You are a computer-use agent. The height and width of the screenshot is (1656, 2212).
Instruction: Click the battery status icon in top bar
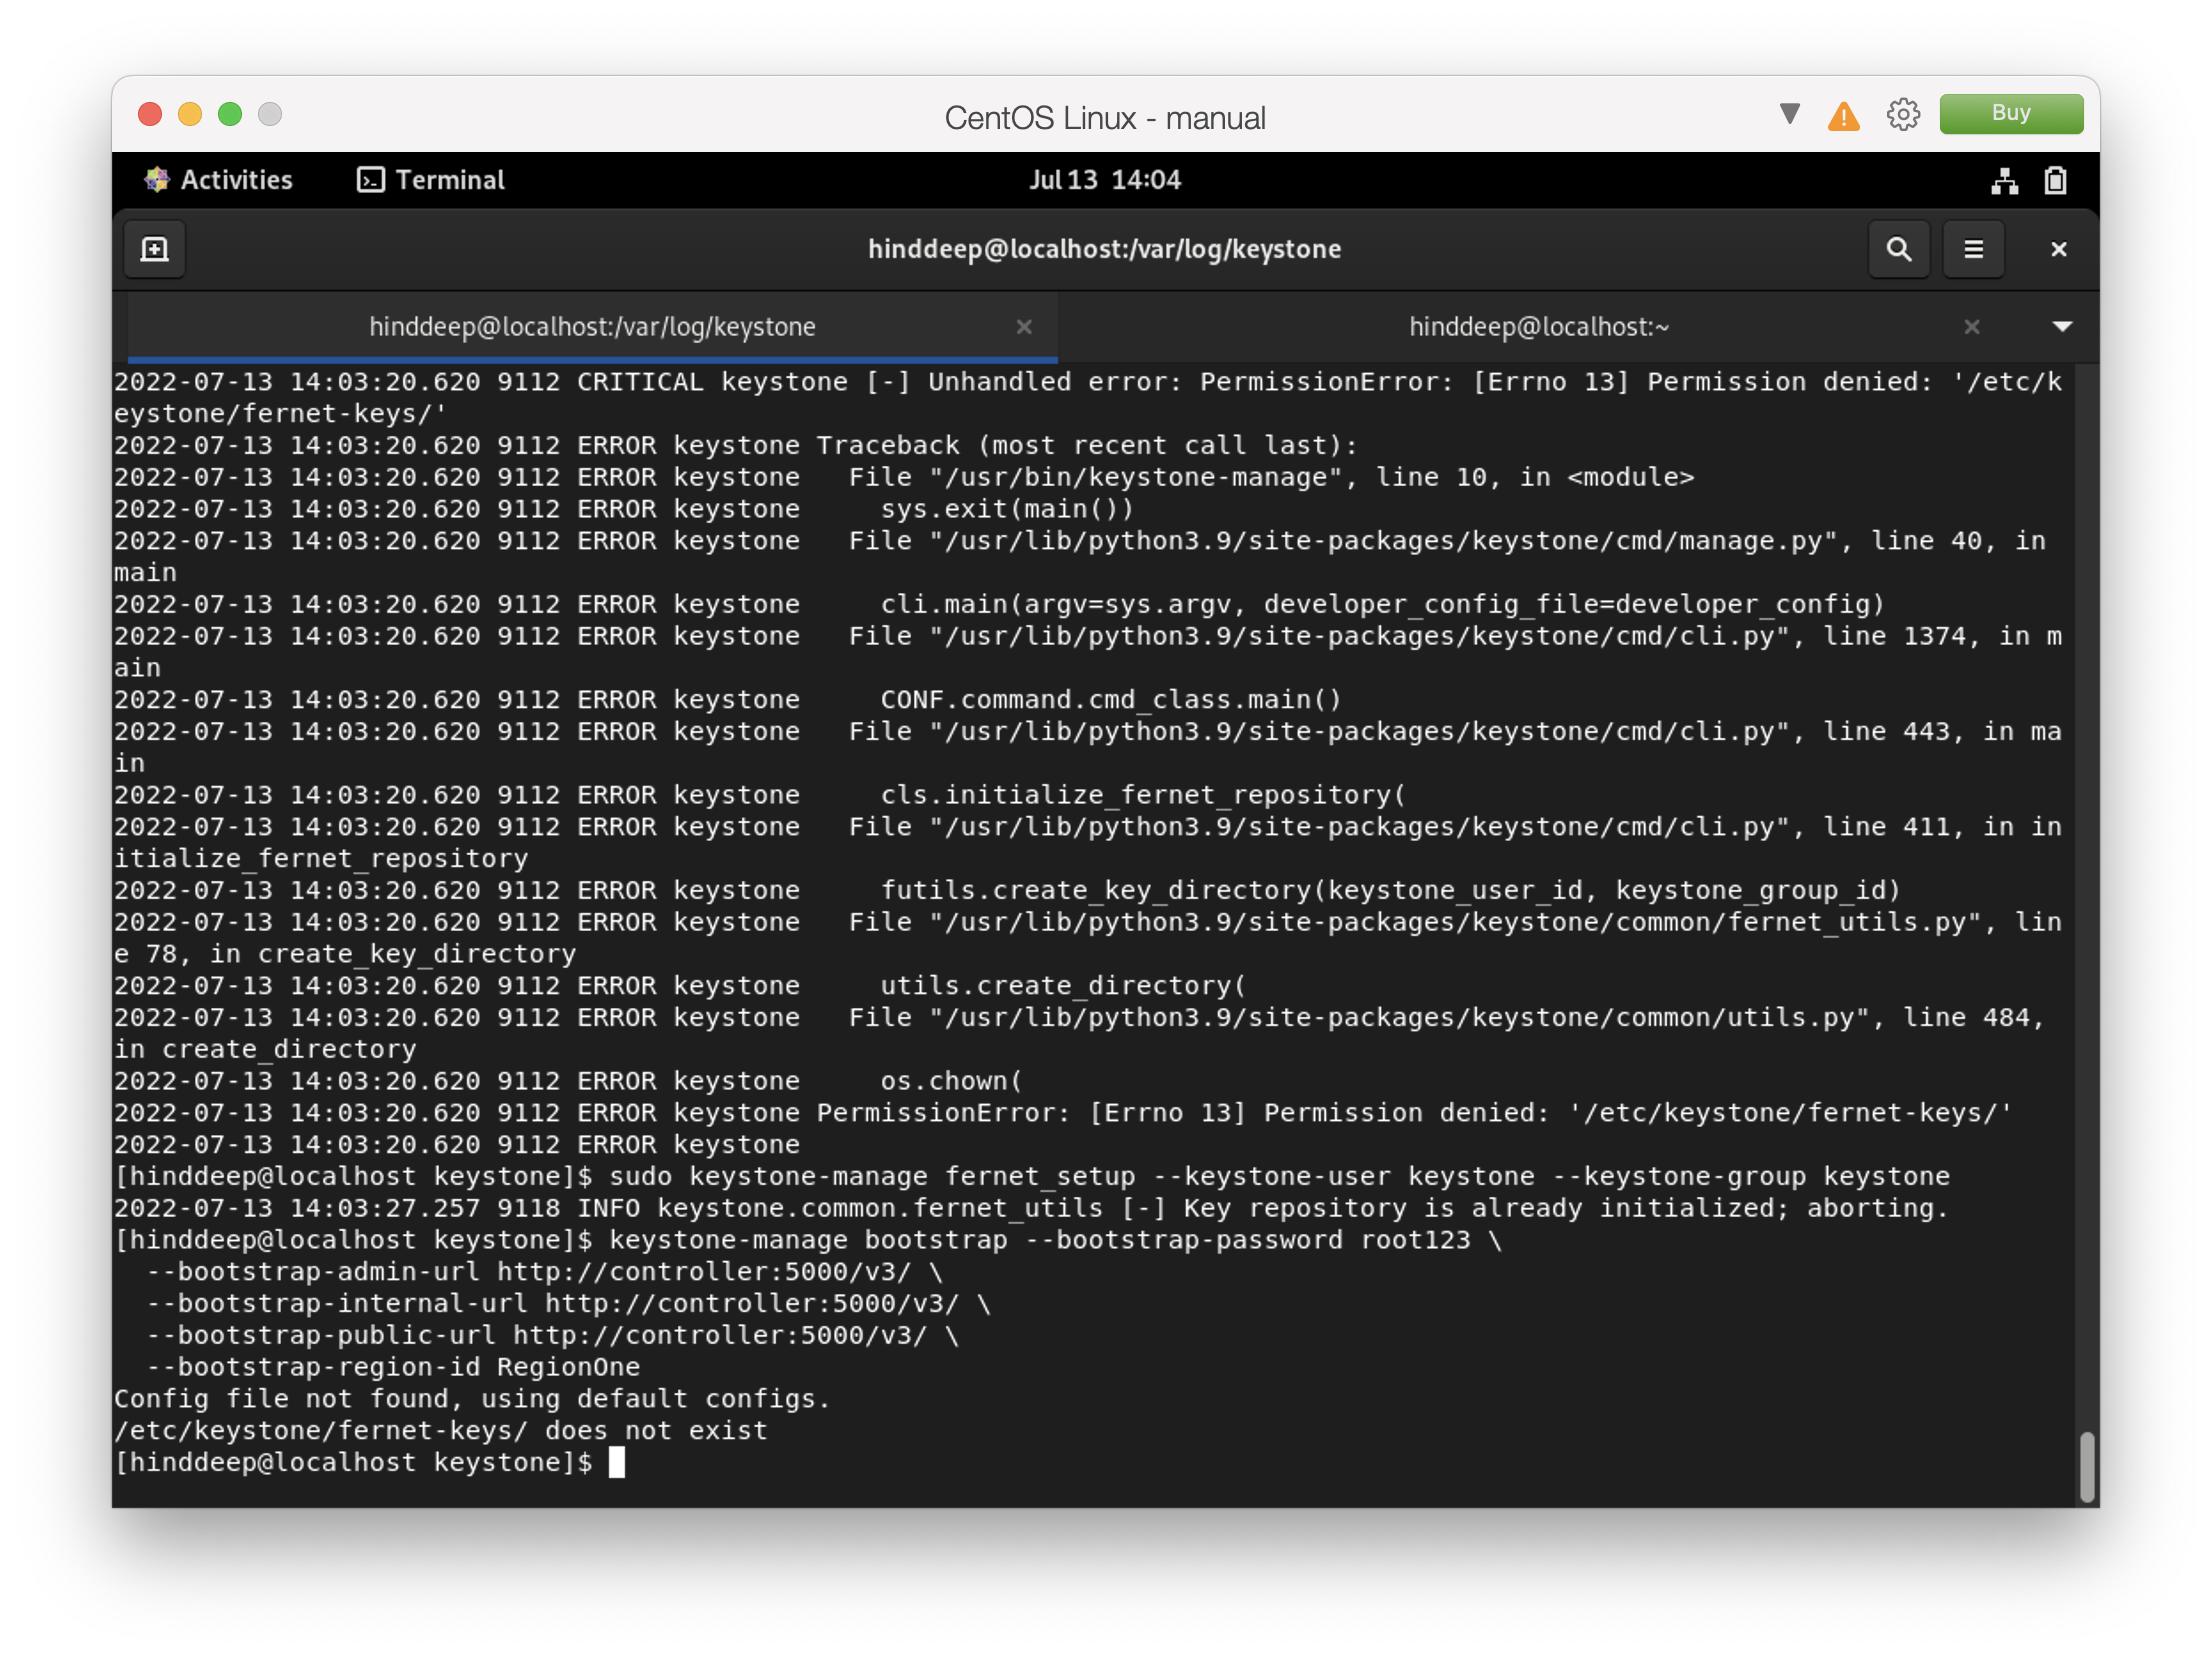[x=2055, y=181]
